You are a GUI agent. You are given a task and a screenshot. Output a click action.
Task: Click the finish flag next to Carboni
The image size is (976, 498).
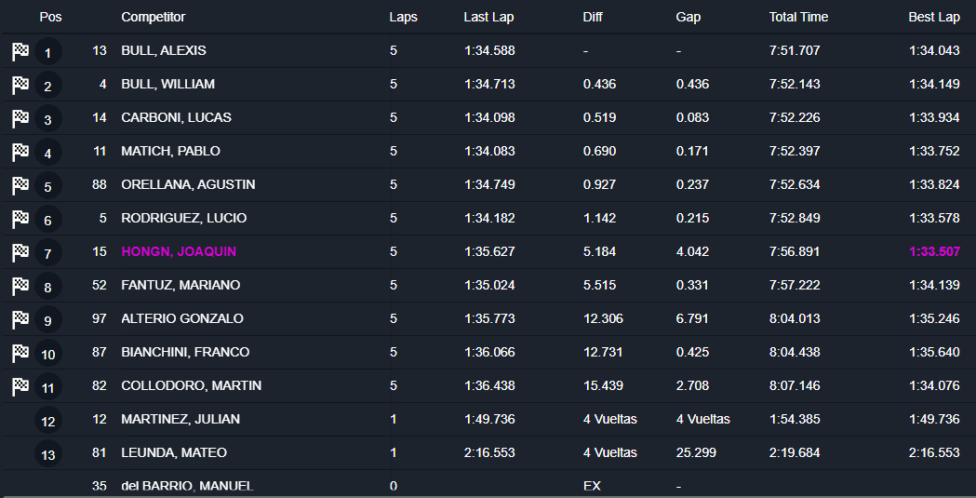20,119
